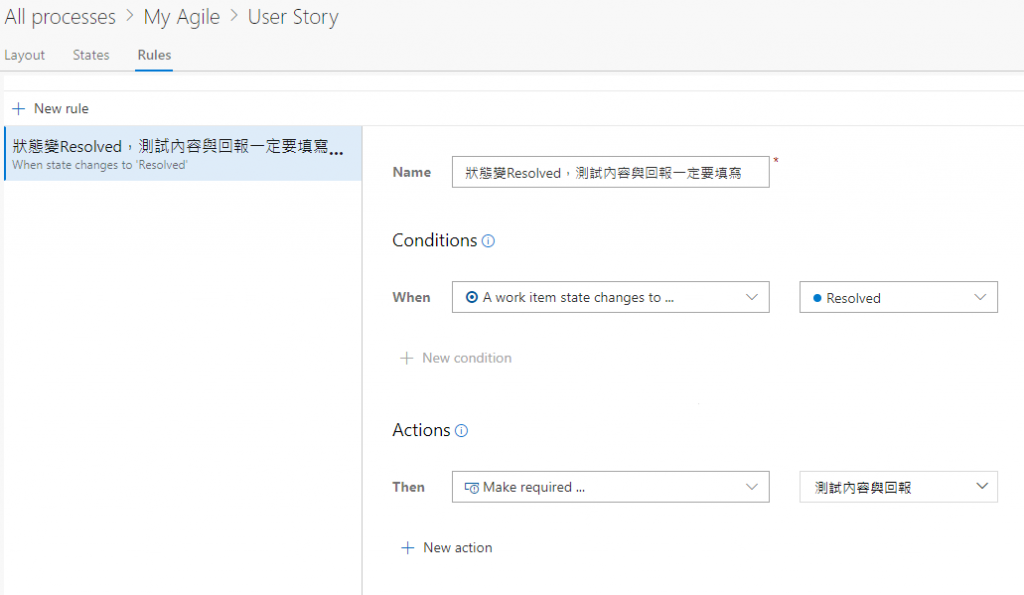
Task: Expand the When condition dropdown arrow
Action: (752, 297)
